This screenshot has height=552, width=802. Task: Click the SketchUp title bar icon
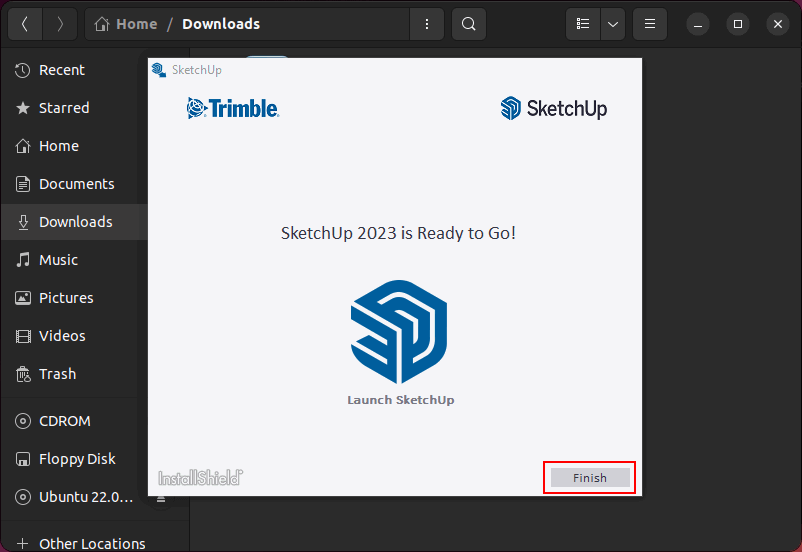(159, 70)
